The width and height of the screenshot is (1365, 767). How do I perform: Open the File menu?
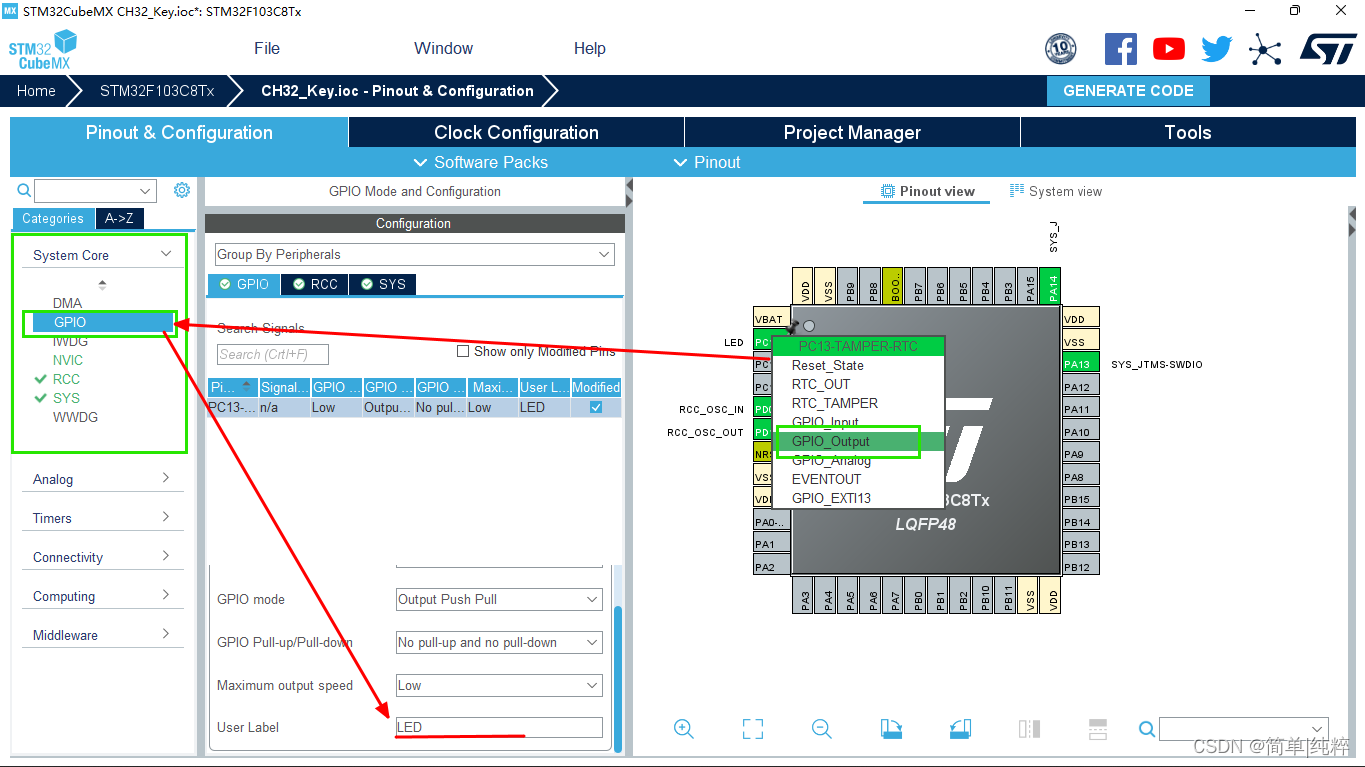point(267,48)
